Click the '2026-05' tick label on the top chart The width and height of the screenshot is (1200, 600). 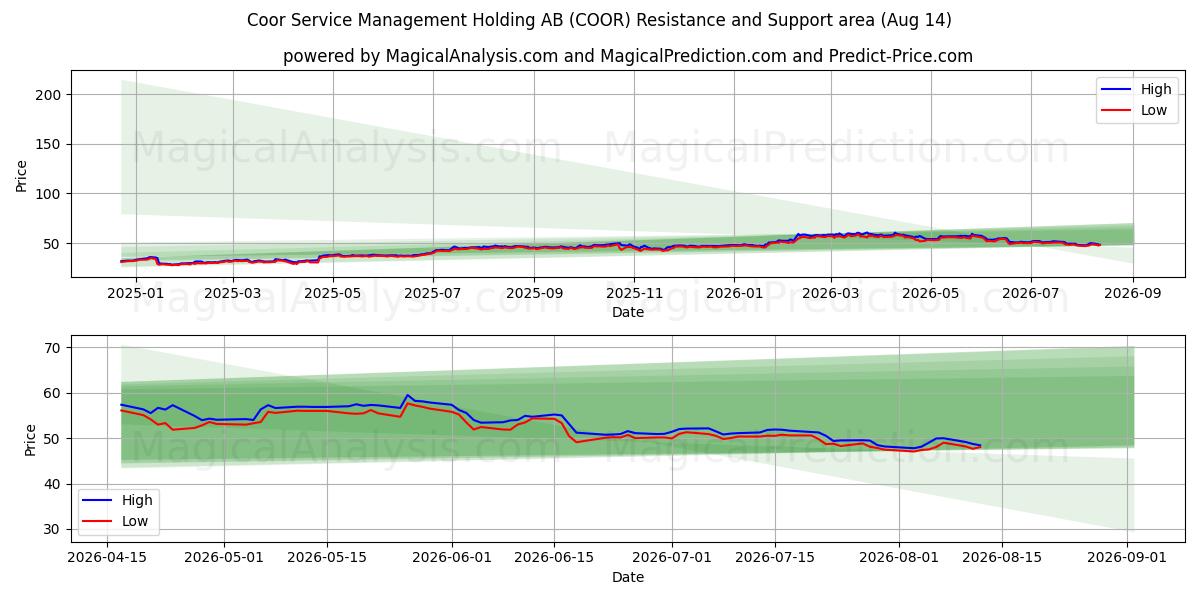[932, 293]
